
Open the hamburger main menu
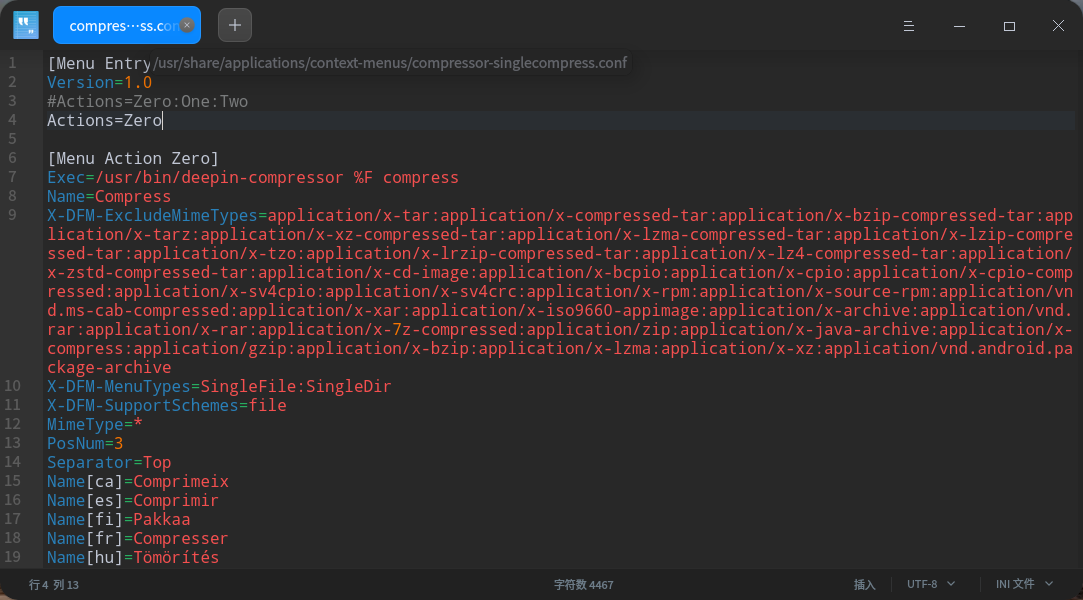coord(908,25)
